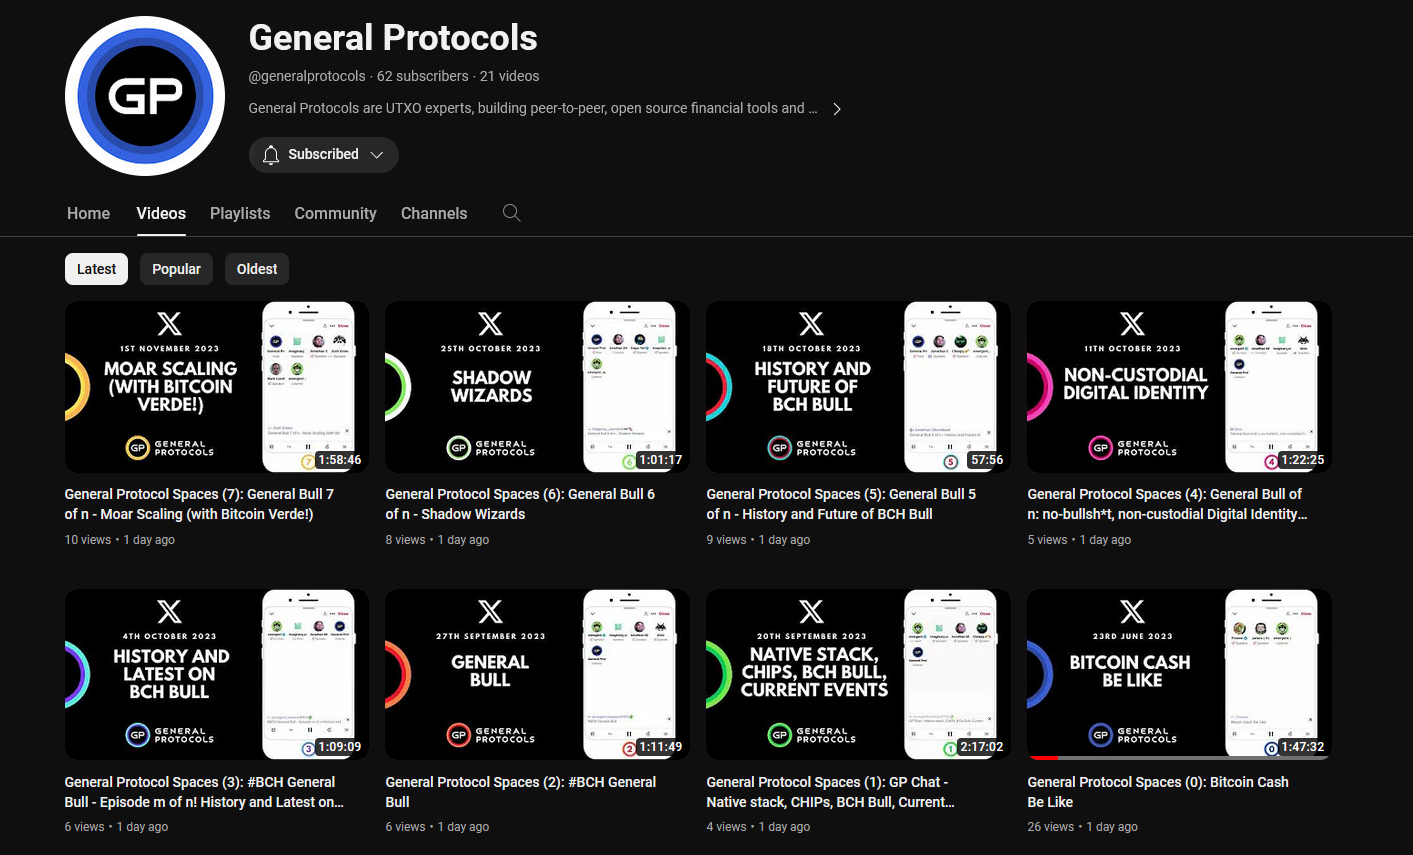Open Native Stack, CHIPs, BCH Bull thumbnail

point(858,674)
